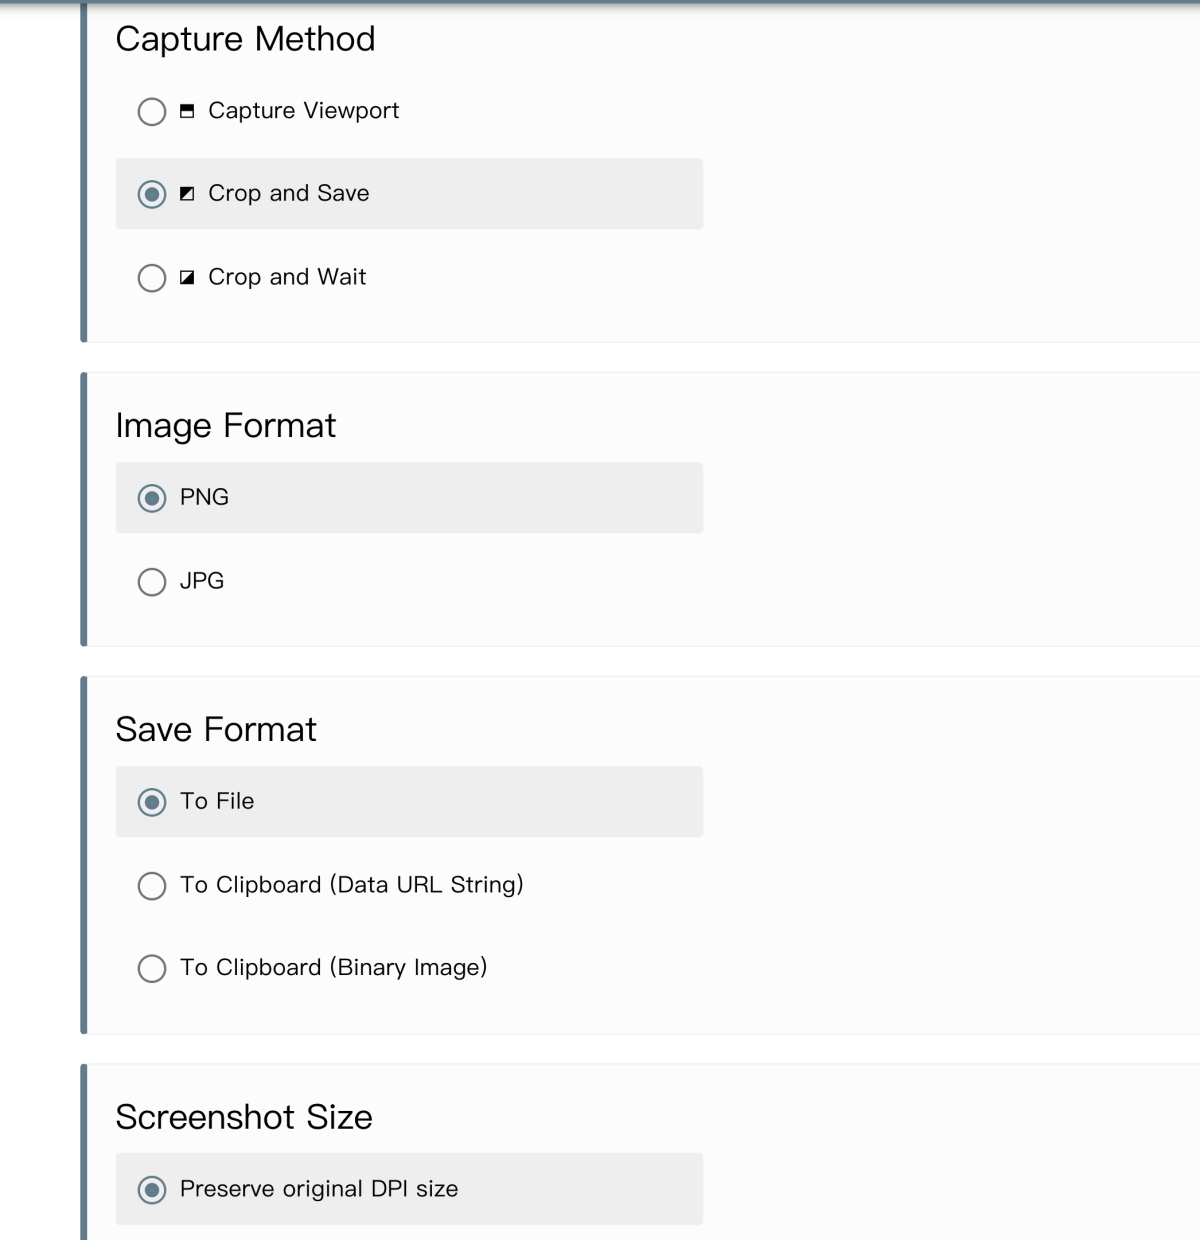Enable To Clipboard (Binary Image) radio button
The width and height of the screenshot is (1200, 1240).
click(152, 968)
